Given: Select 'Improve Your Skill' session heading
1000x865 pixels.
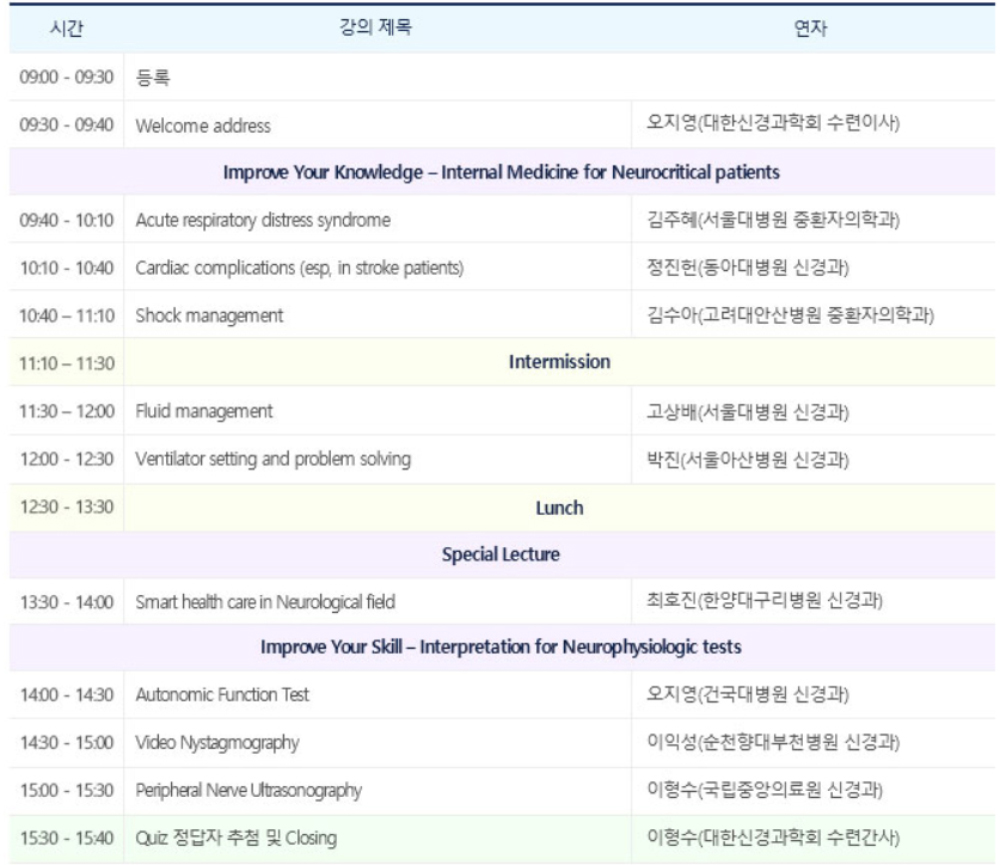Looking at the screenshot, I should 501,647.
